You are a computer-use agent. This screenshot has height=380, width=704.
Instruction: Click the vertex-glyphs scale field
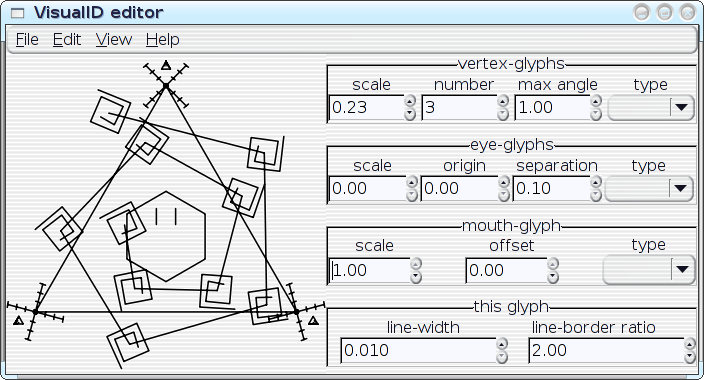[x=366, y=108]
